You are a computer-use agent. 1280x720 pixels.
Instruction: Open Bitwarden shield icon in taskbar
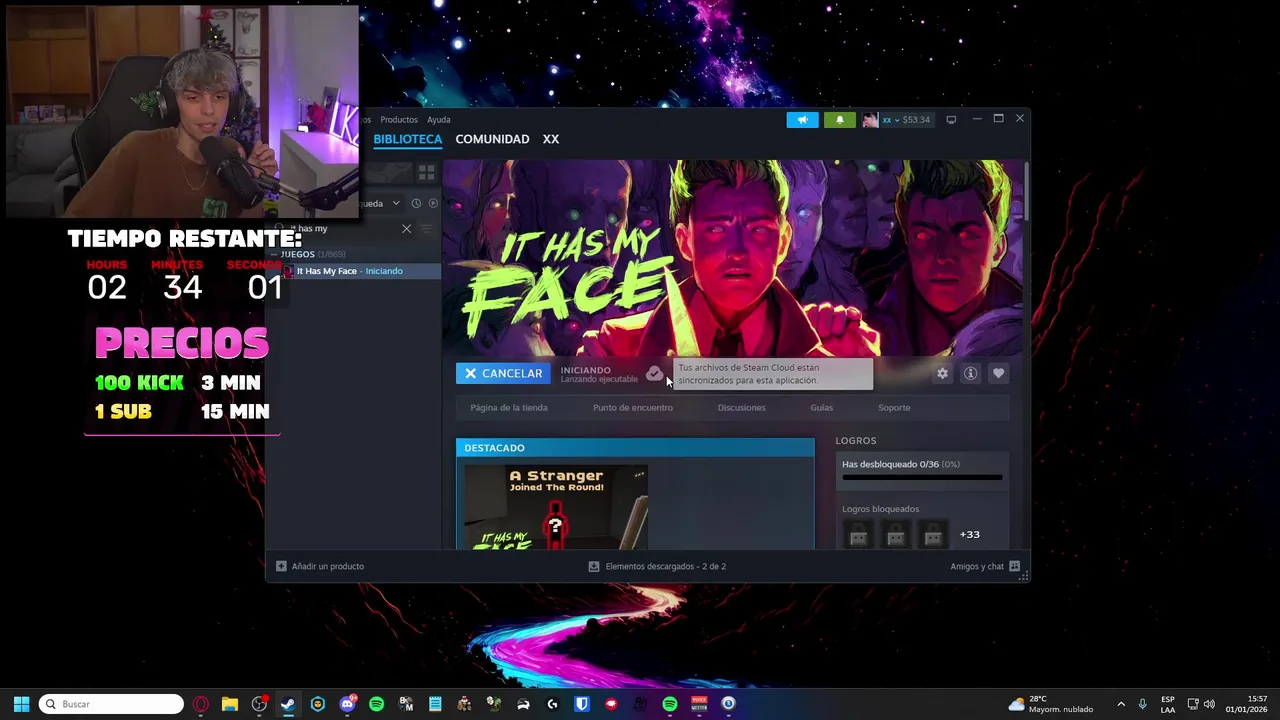581,704
